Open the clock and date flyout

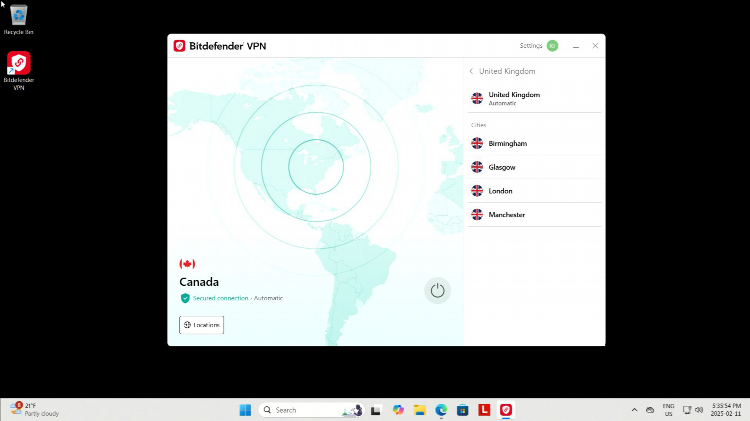(x=726, y=410)
